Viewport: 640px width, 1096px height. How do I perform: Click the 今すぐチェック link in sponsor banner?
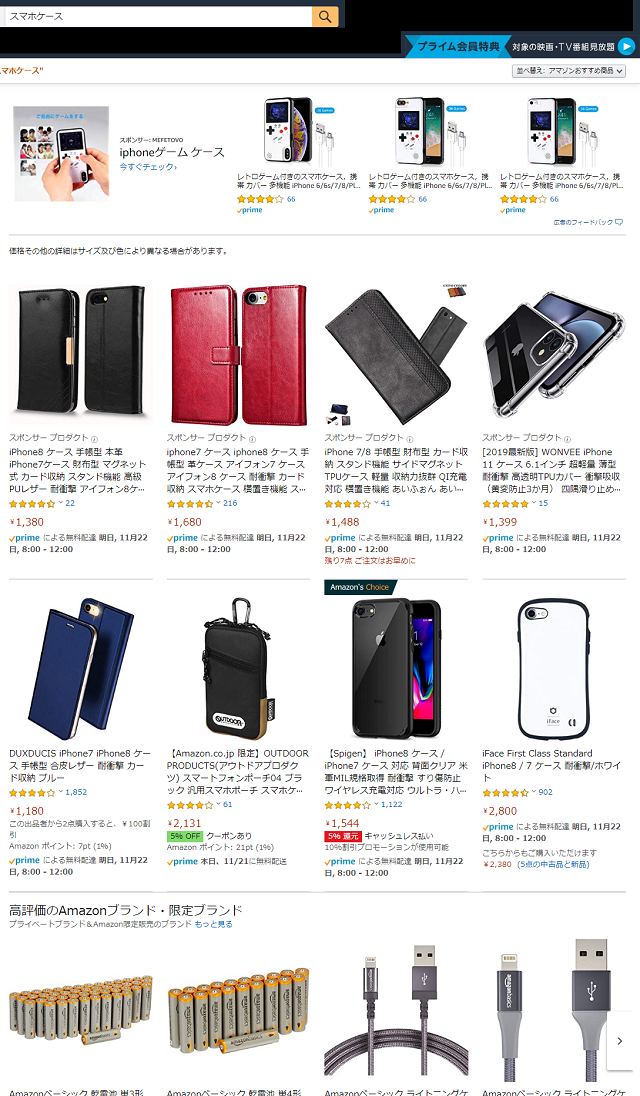147,167
